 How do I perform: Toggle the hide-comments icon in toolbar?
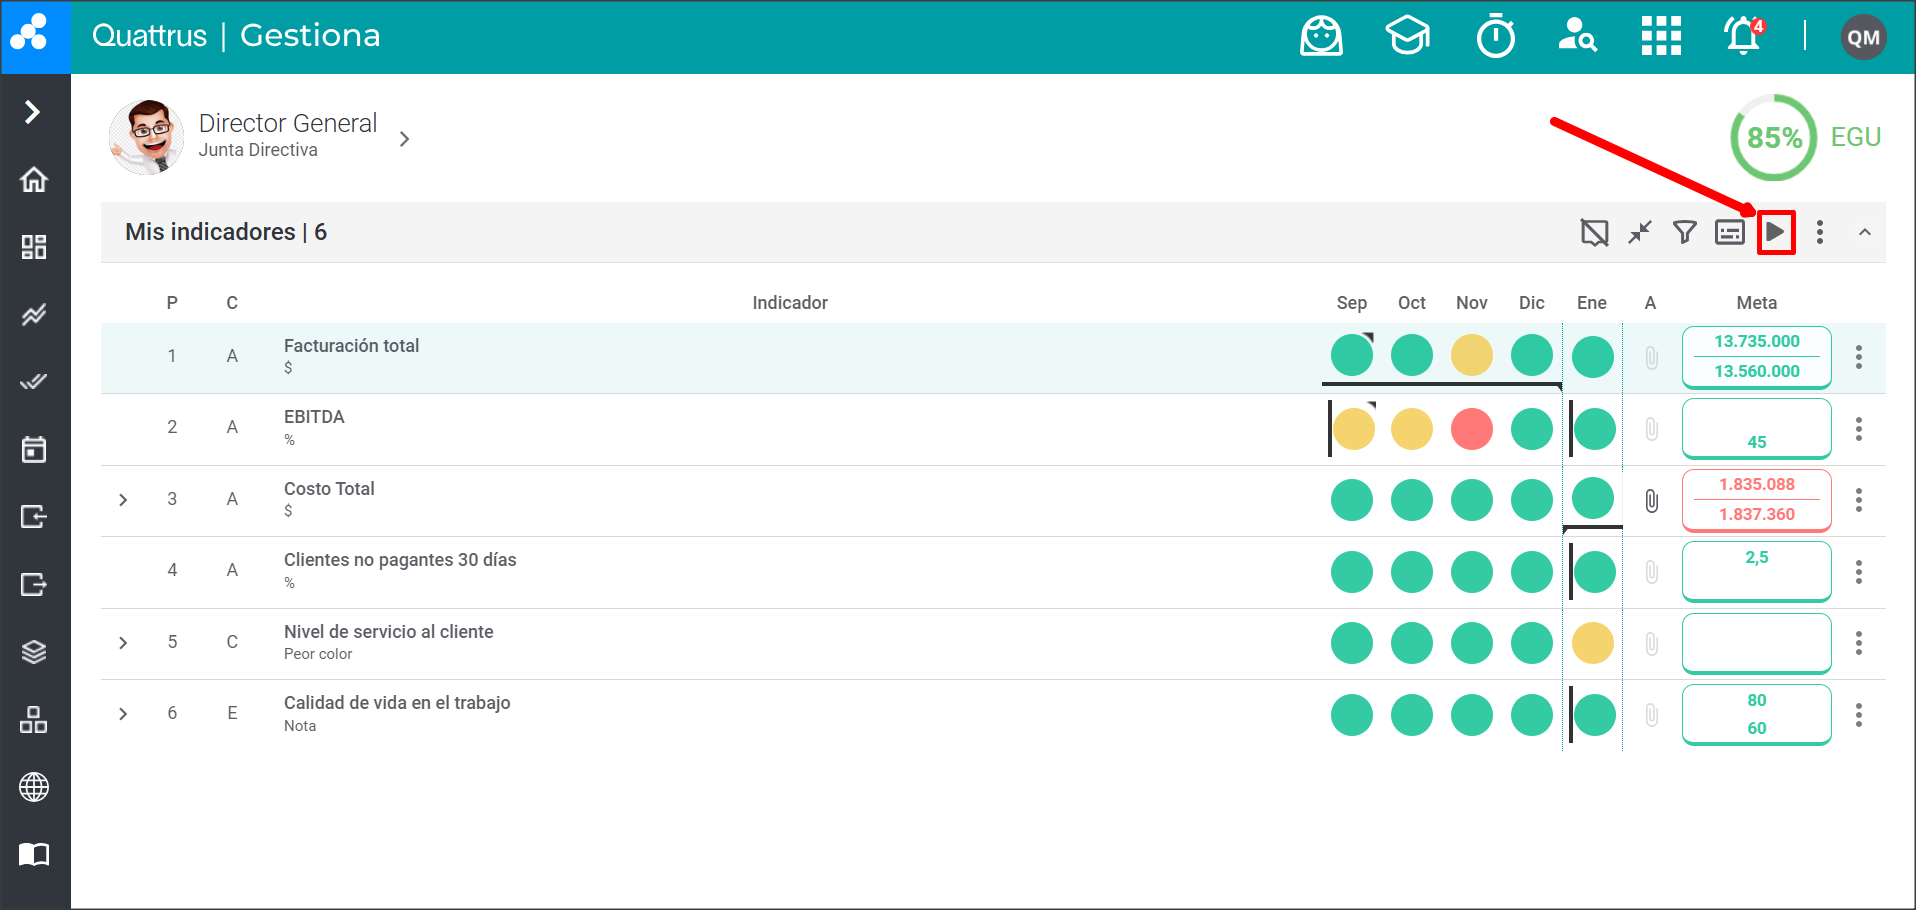point(1594,233)
